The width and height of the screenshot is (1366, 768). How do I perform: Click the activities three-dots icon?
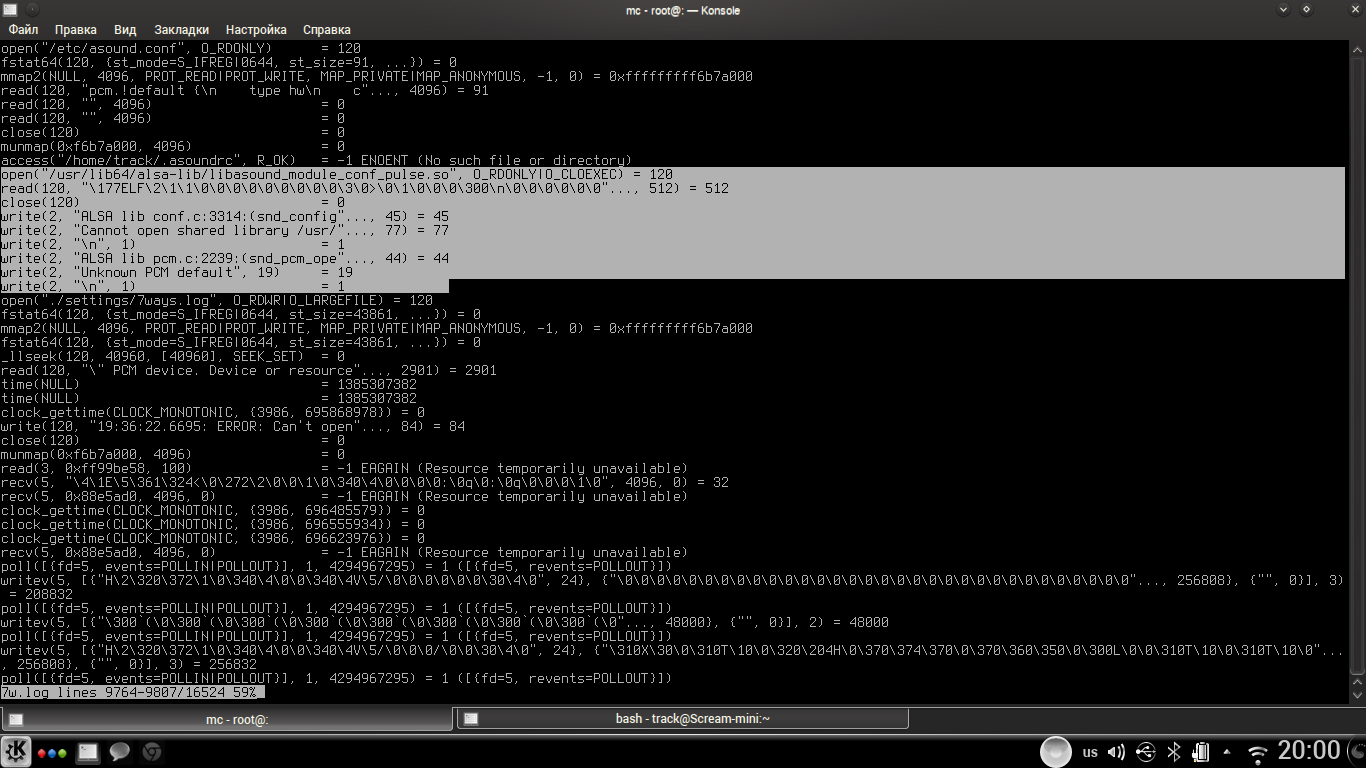[x=52, y=752]
